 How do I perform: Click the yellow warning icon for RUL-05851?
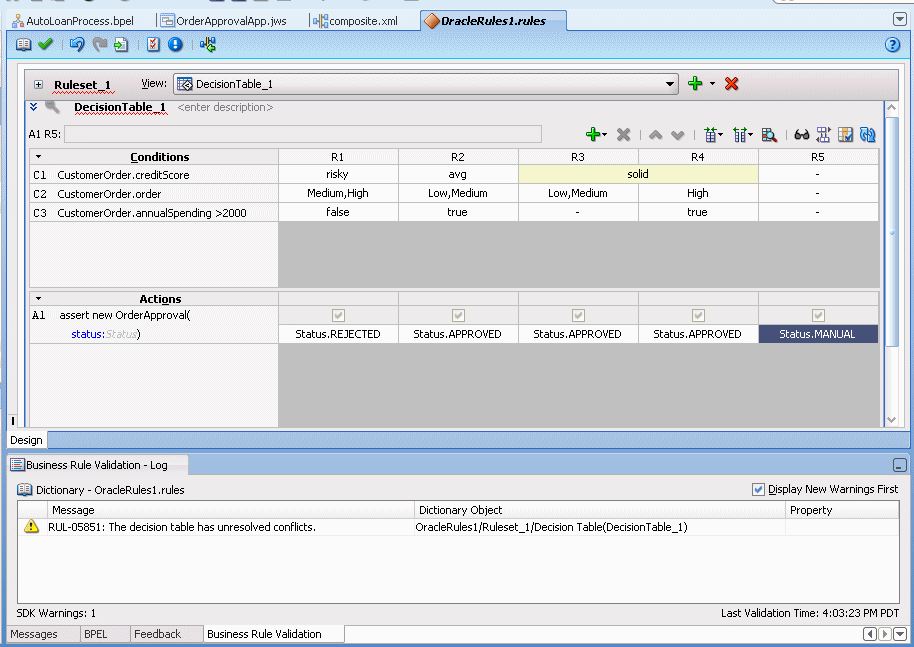31,526
